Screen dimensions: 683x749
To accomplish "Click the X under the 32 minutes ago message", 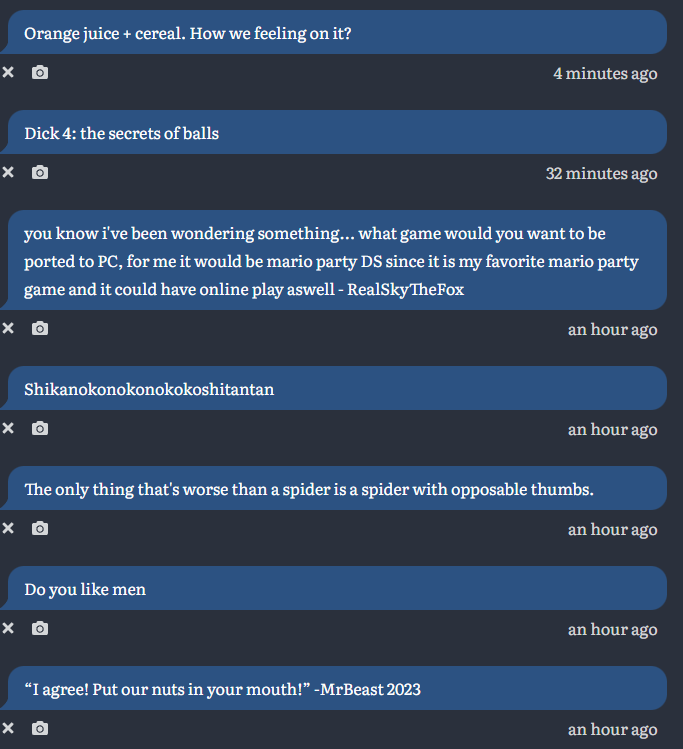I will pos(8,172).
